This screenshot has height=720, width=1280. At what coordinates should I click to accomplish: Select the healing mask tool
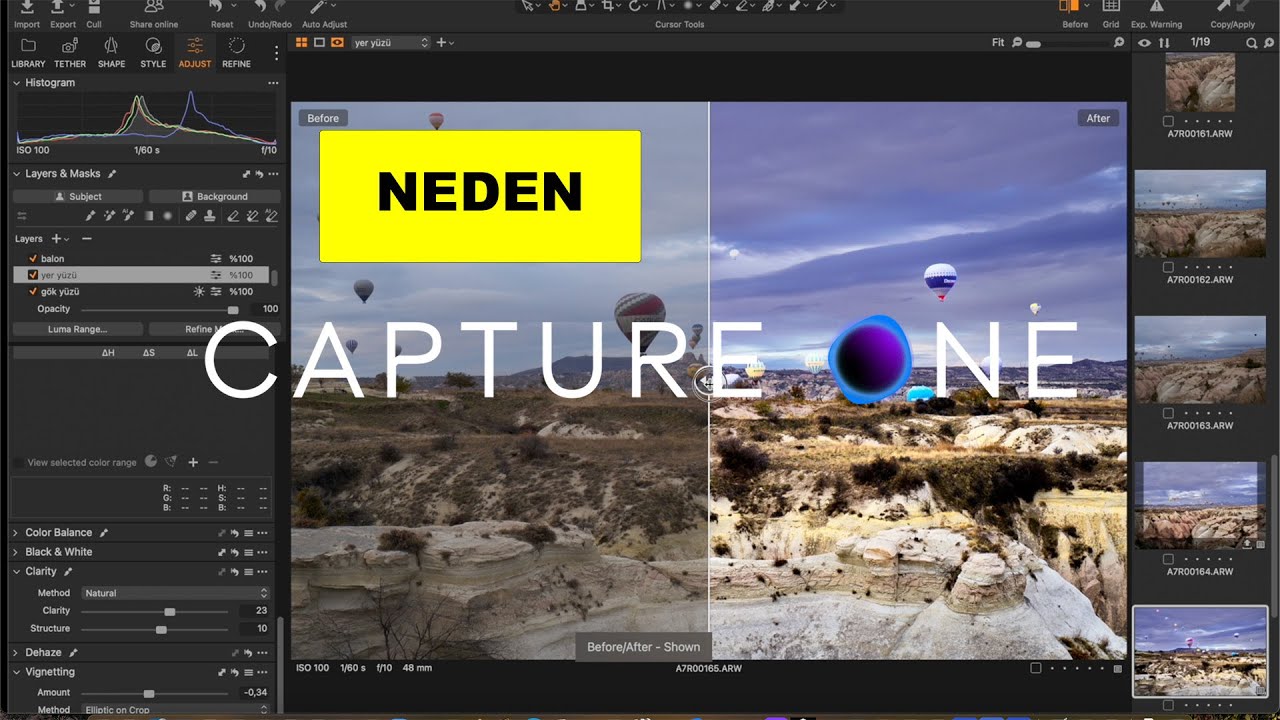[x=191, y=215]
